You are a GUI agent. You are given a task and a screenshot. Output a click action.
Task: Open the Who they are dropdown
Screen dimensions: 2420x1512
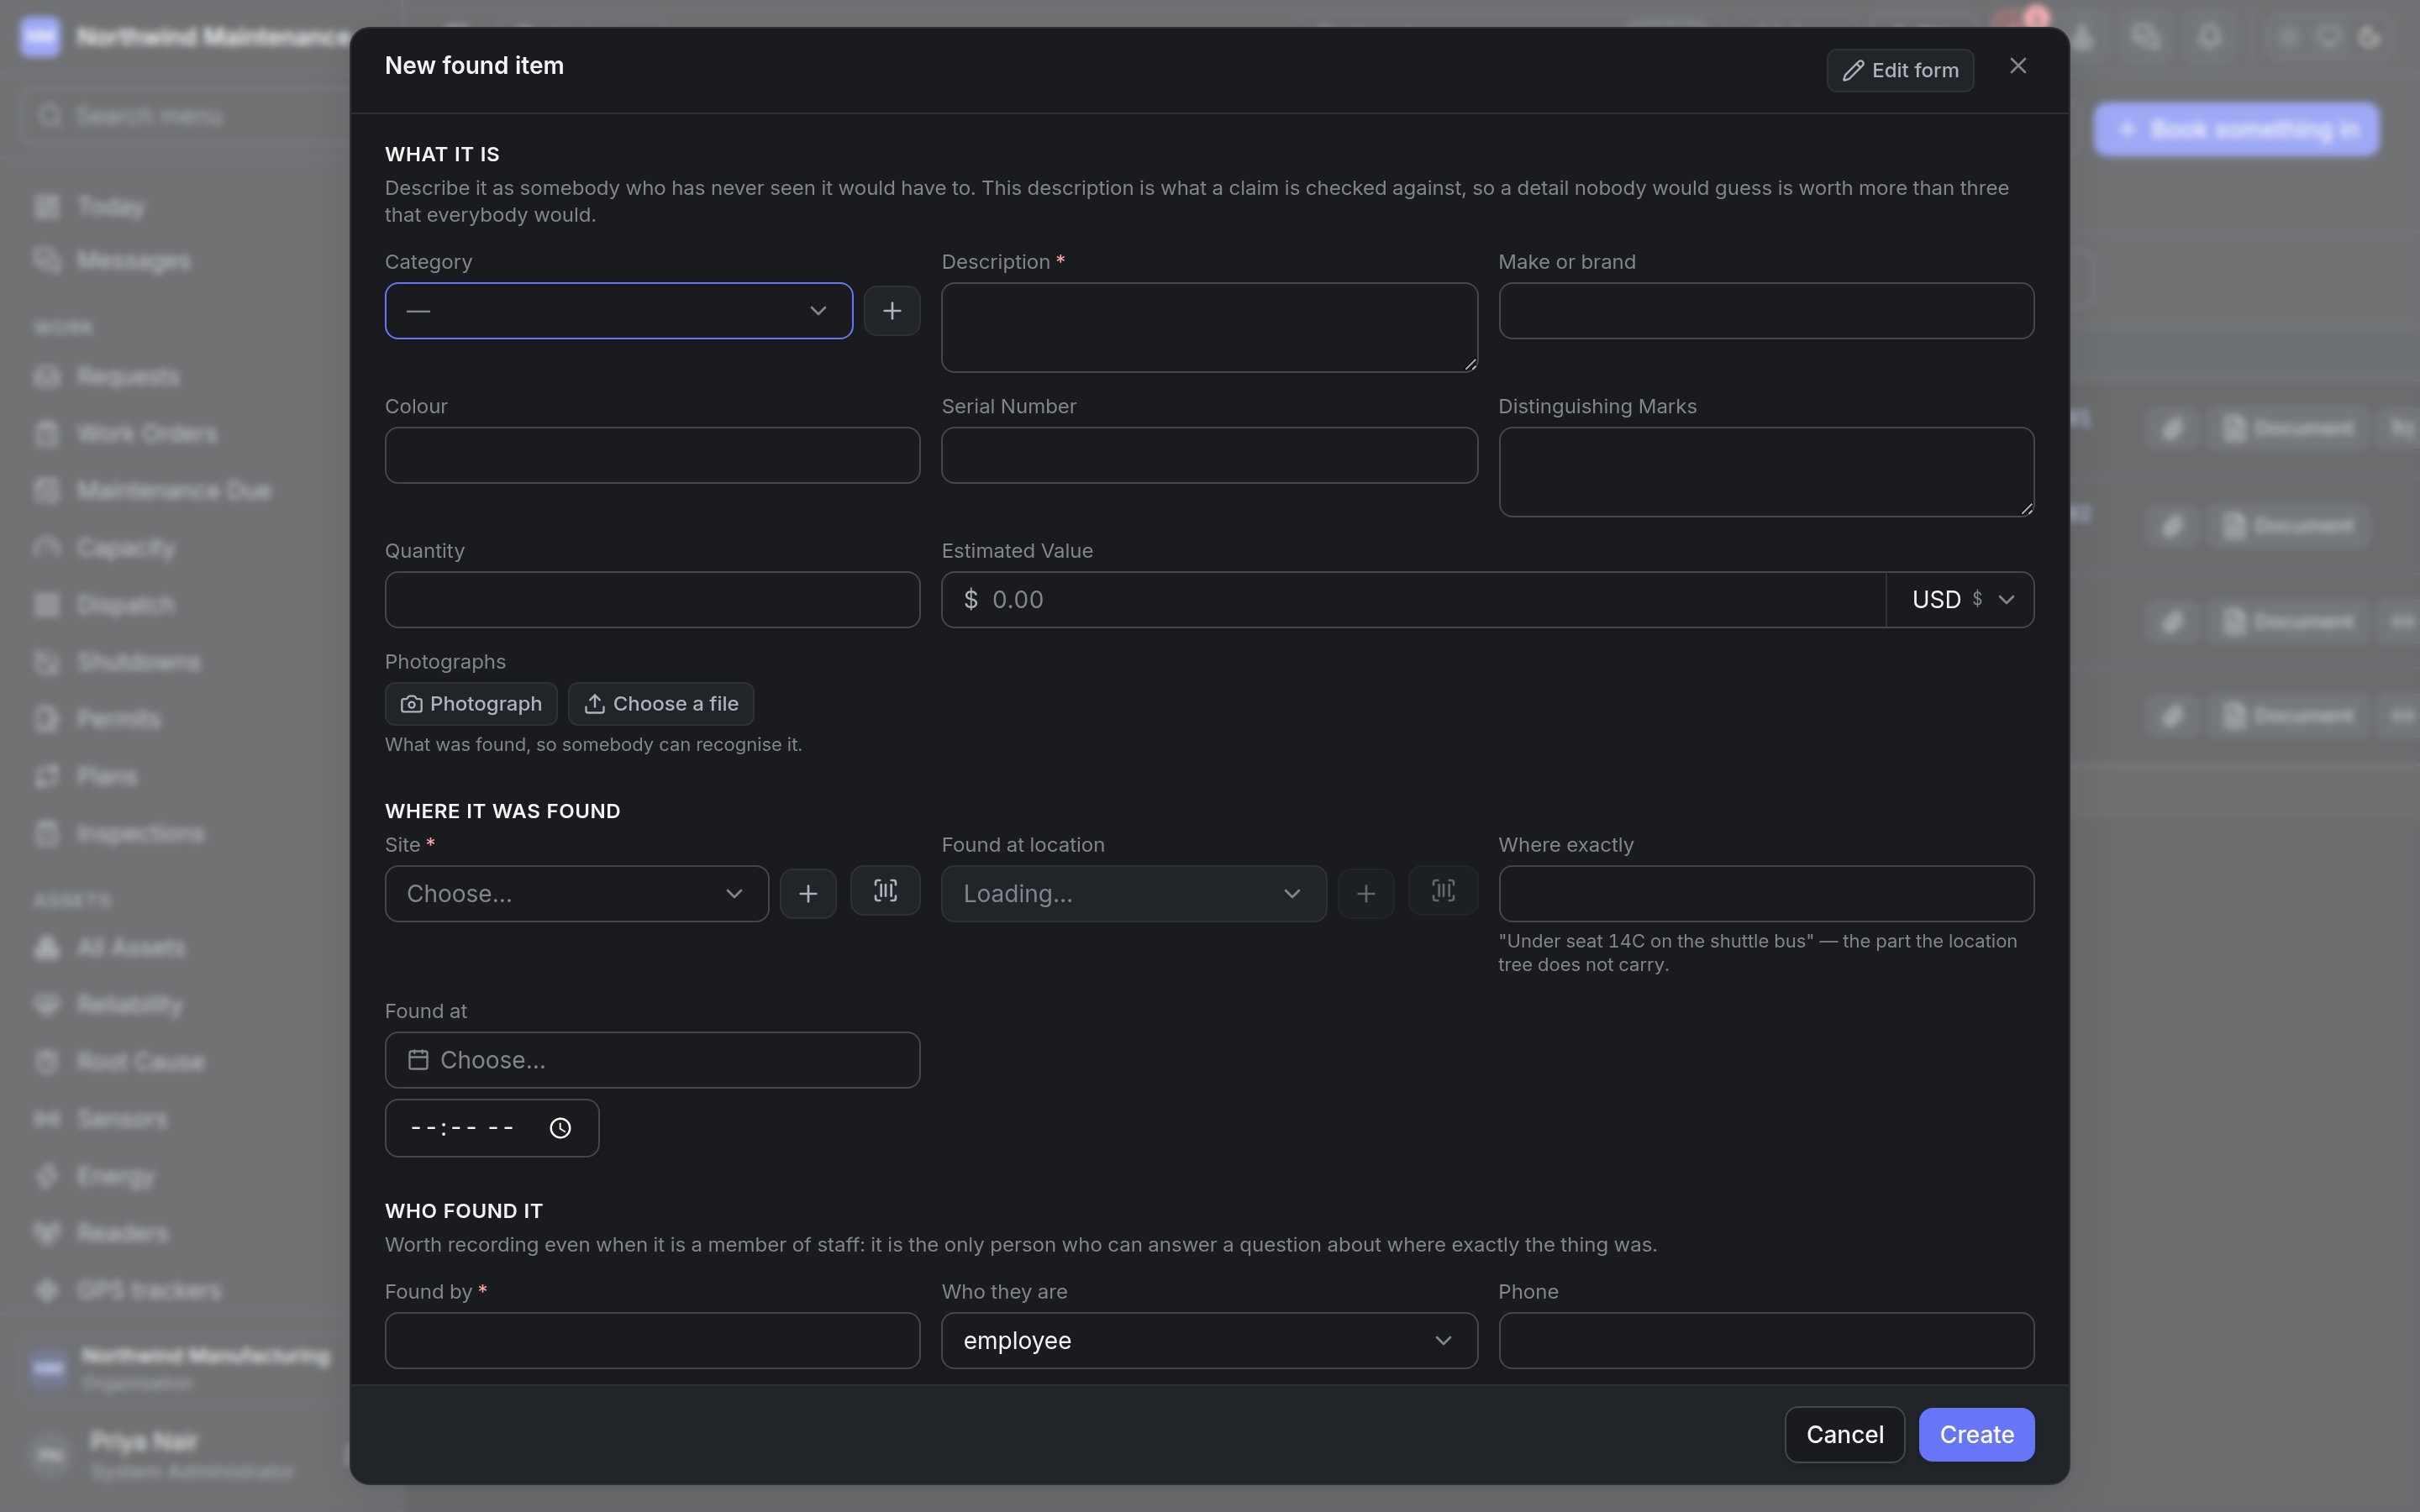click(x=1209, y=1340)
